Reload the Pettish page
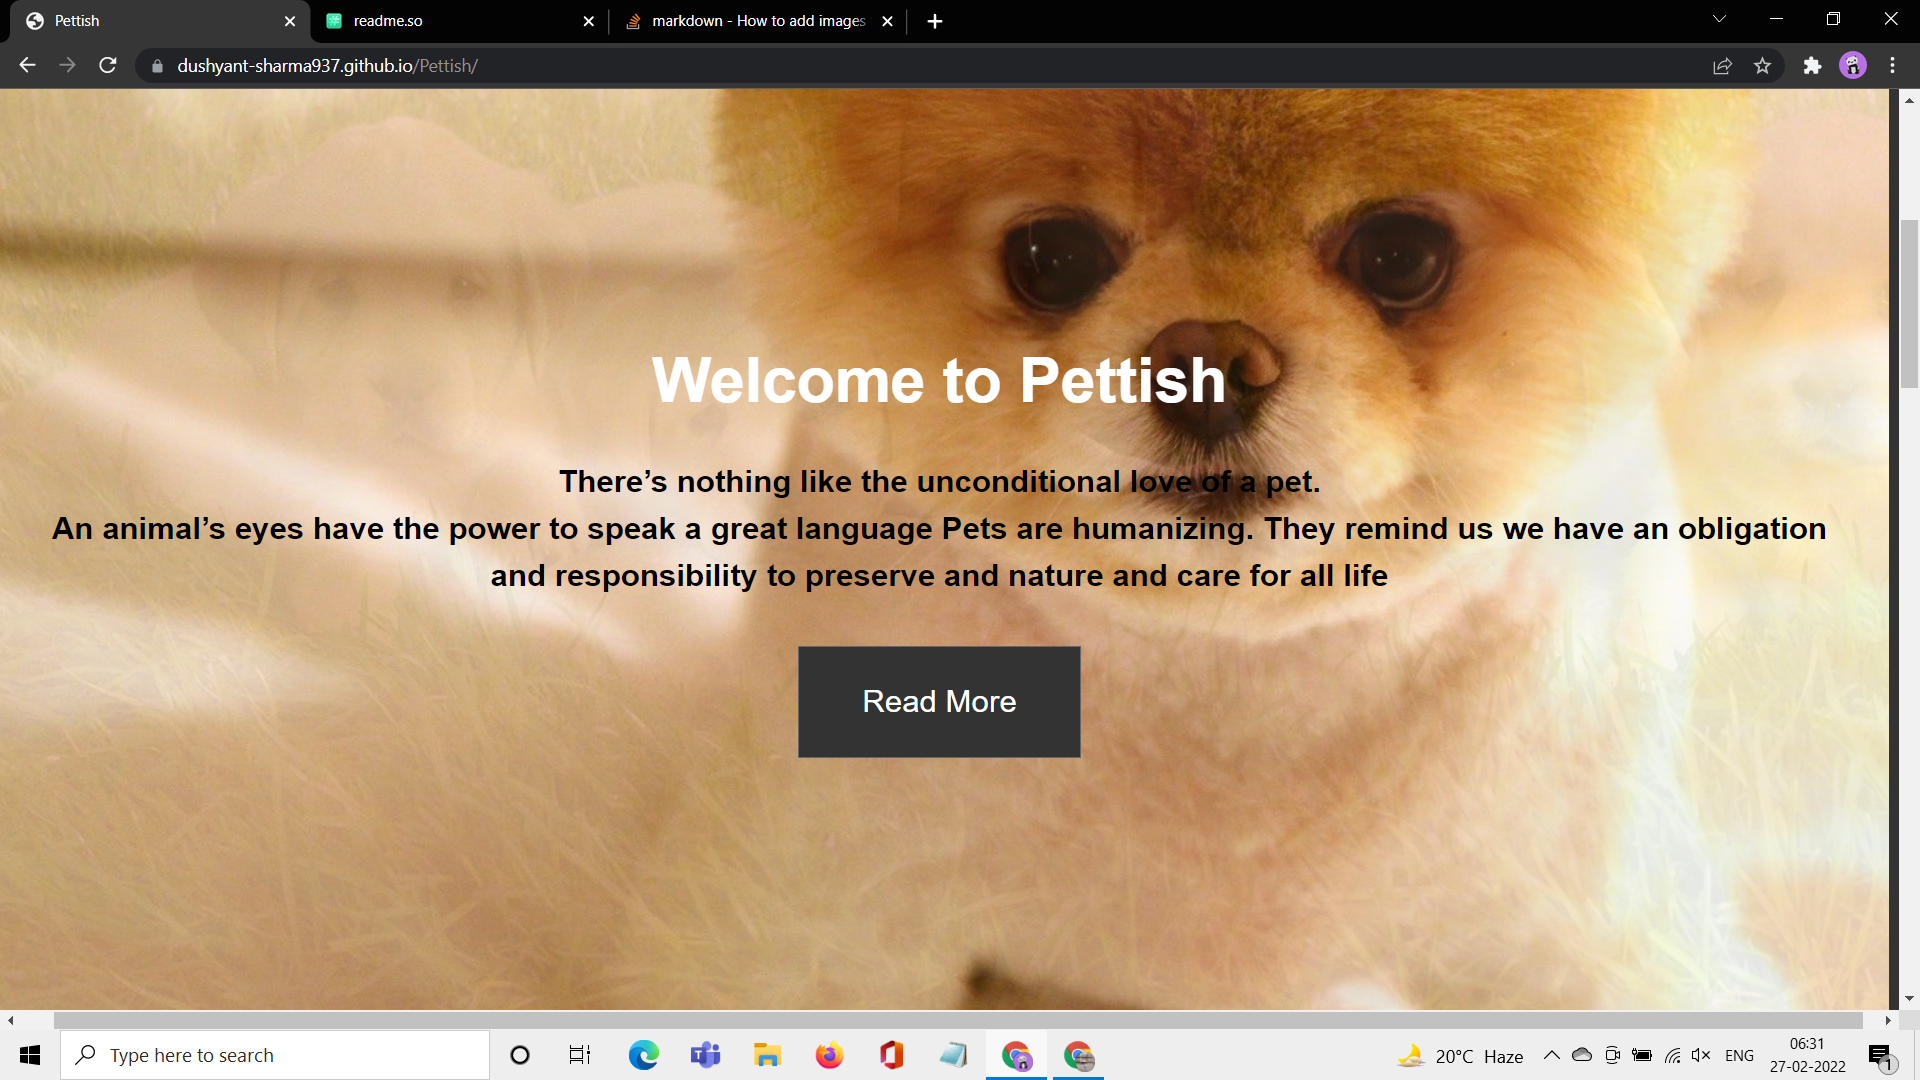The height and width of the screenshot is (1080, 1920). point(107,65)
